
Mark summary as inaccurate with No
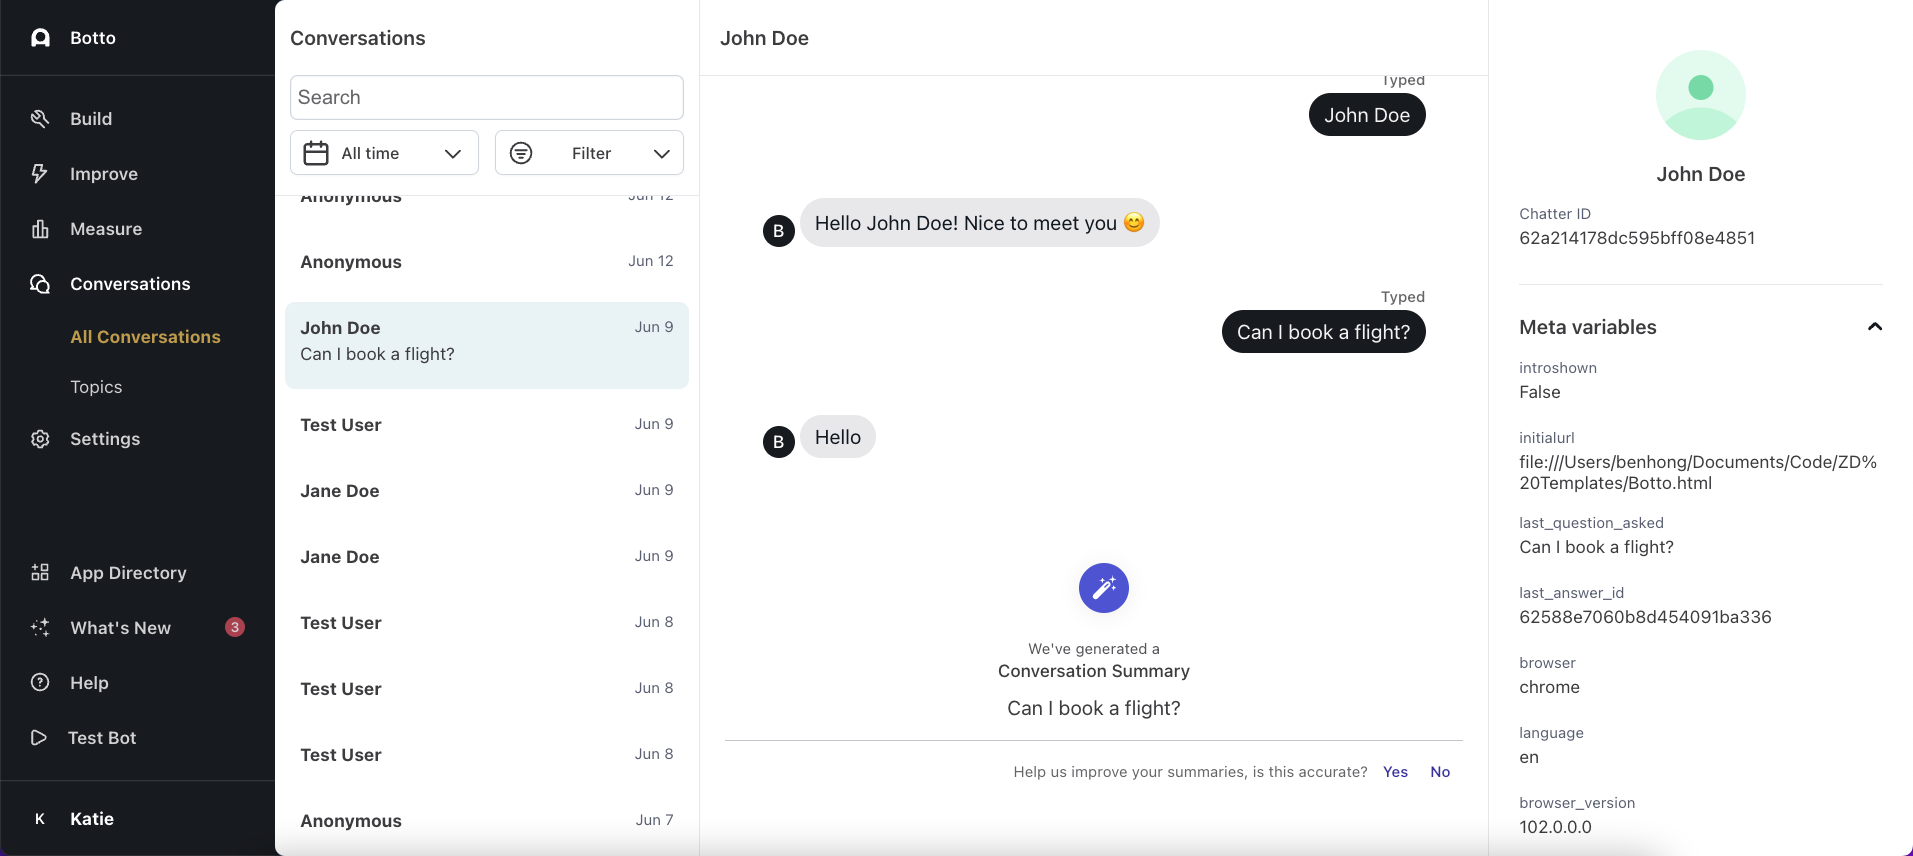1440,772
